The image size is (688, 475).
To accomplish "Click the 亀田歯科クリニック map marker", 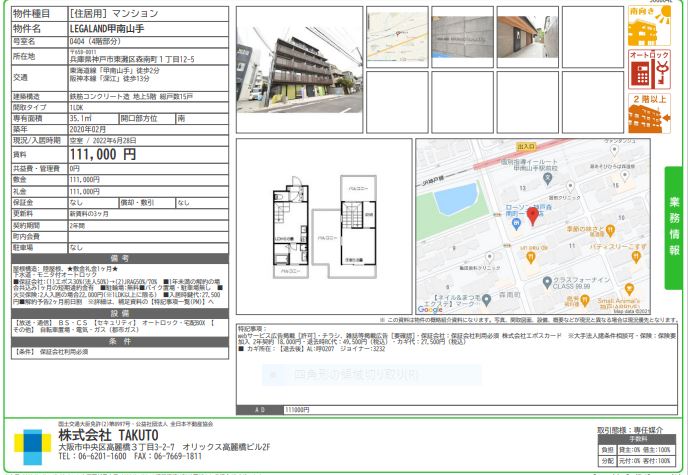I will click(489, 257).
